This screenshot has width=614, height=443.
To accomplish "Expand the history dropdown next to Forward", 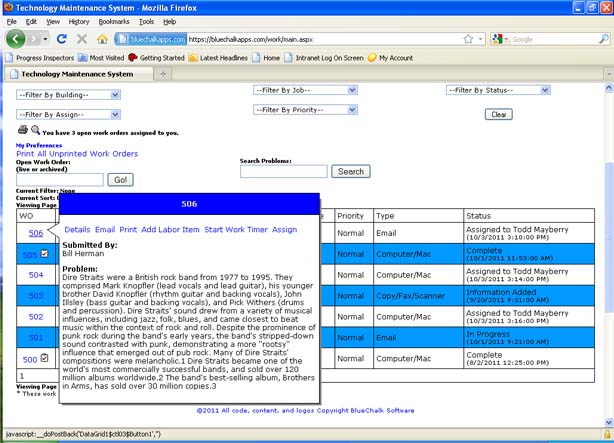I will pyautogui.click(x=45, y=39).
